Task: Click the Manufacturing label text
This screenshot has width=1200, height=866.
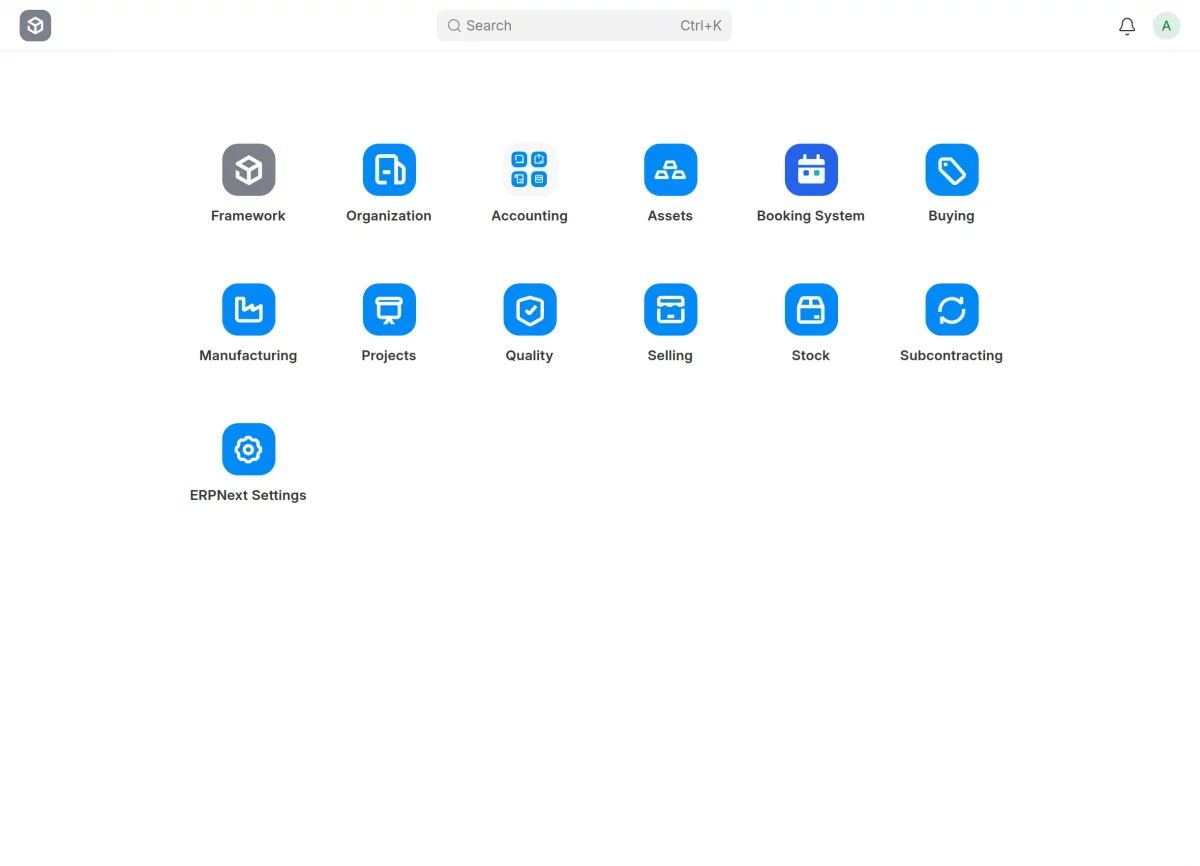Action: 248,356
